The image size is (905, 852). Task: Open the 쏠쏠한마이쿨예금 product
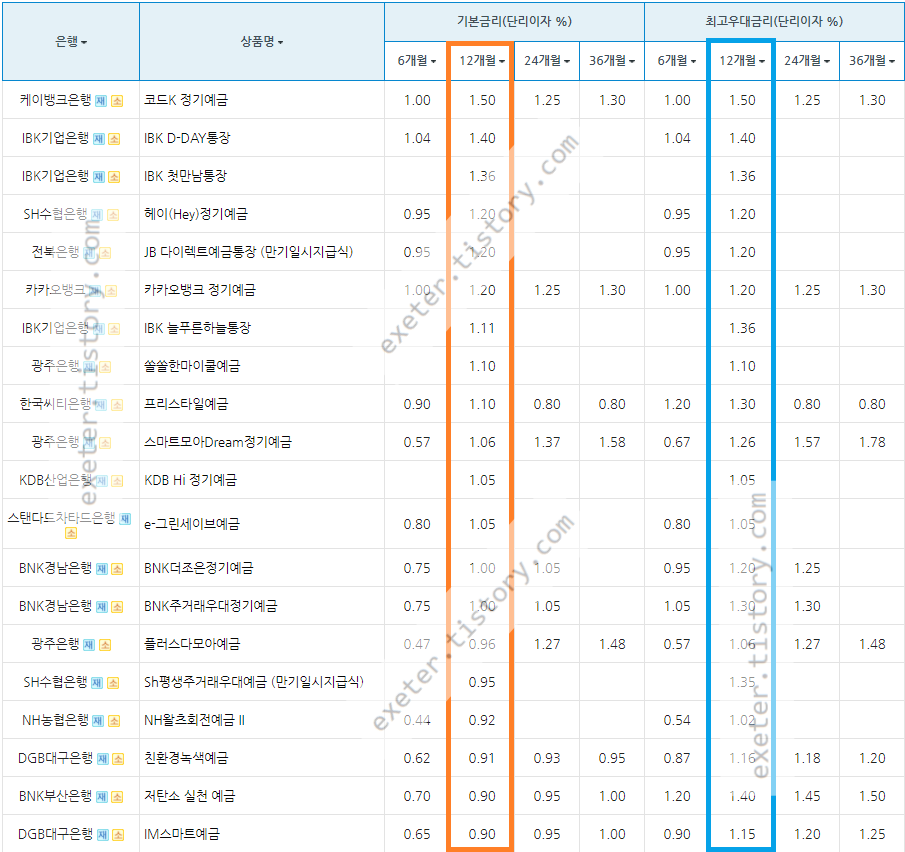pos(192,366)
